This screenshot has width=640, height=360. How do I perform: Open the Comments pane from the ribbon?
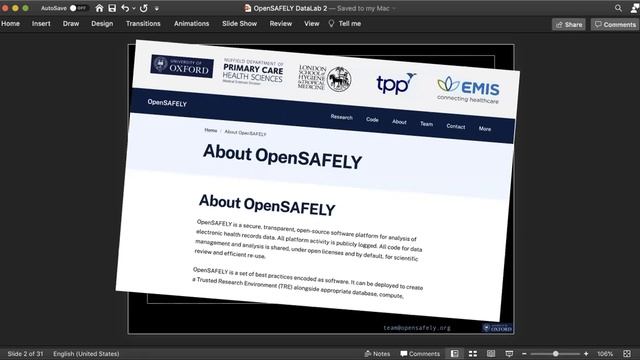615,24
